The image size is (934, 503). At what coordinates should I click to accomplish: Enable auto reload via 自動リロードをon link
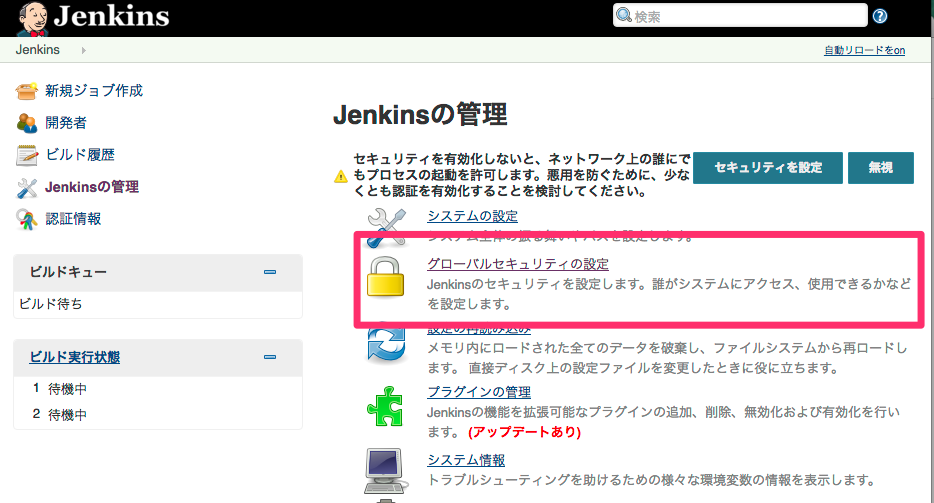[x=864, y=51]
